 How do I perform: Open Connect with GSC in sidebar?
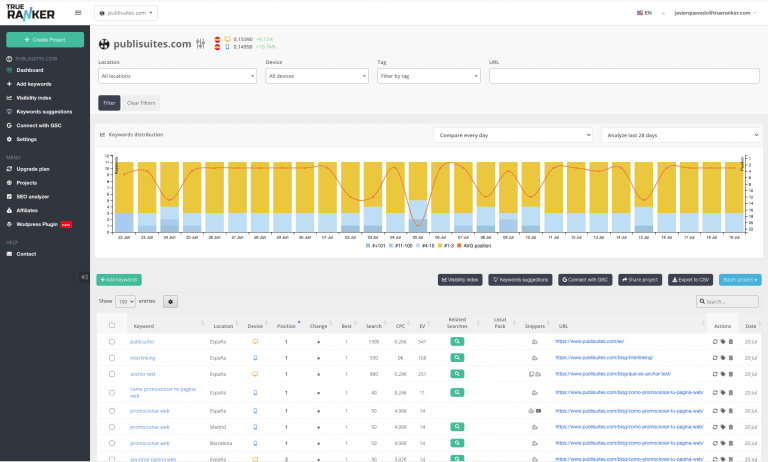(39, 125)
